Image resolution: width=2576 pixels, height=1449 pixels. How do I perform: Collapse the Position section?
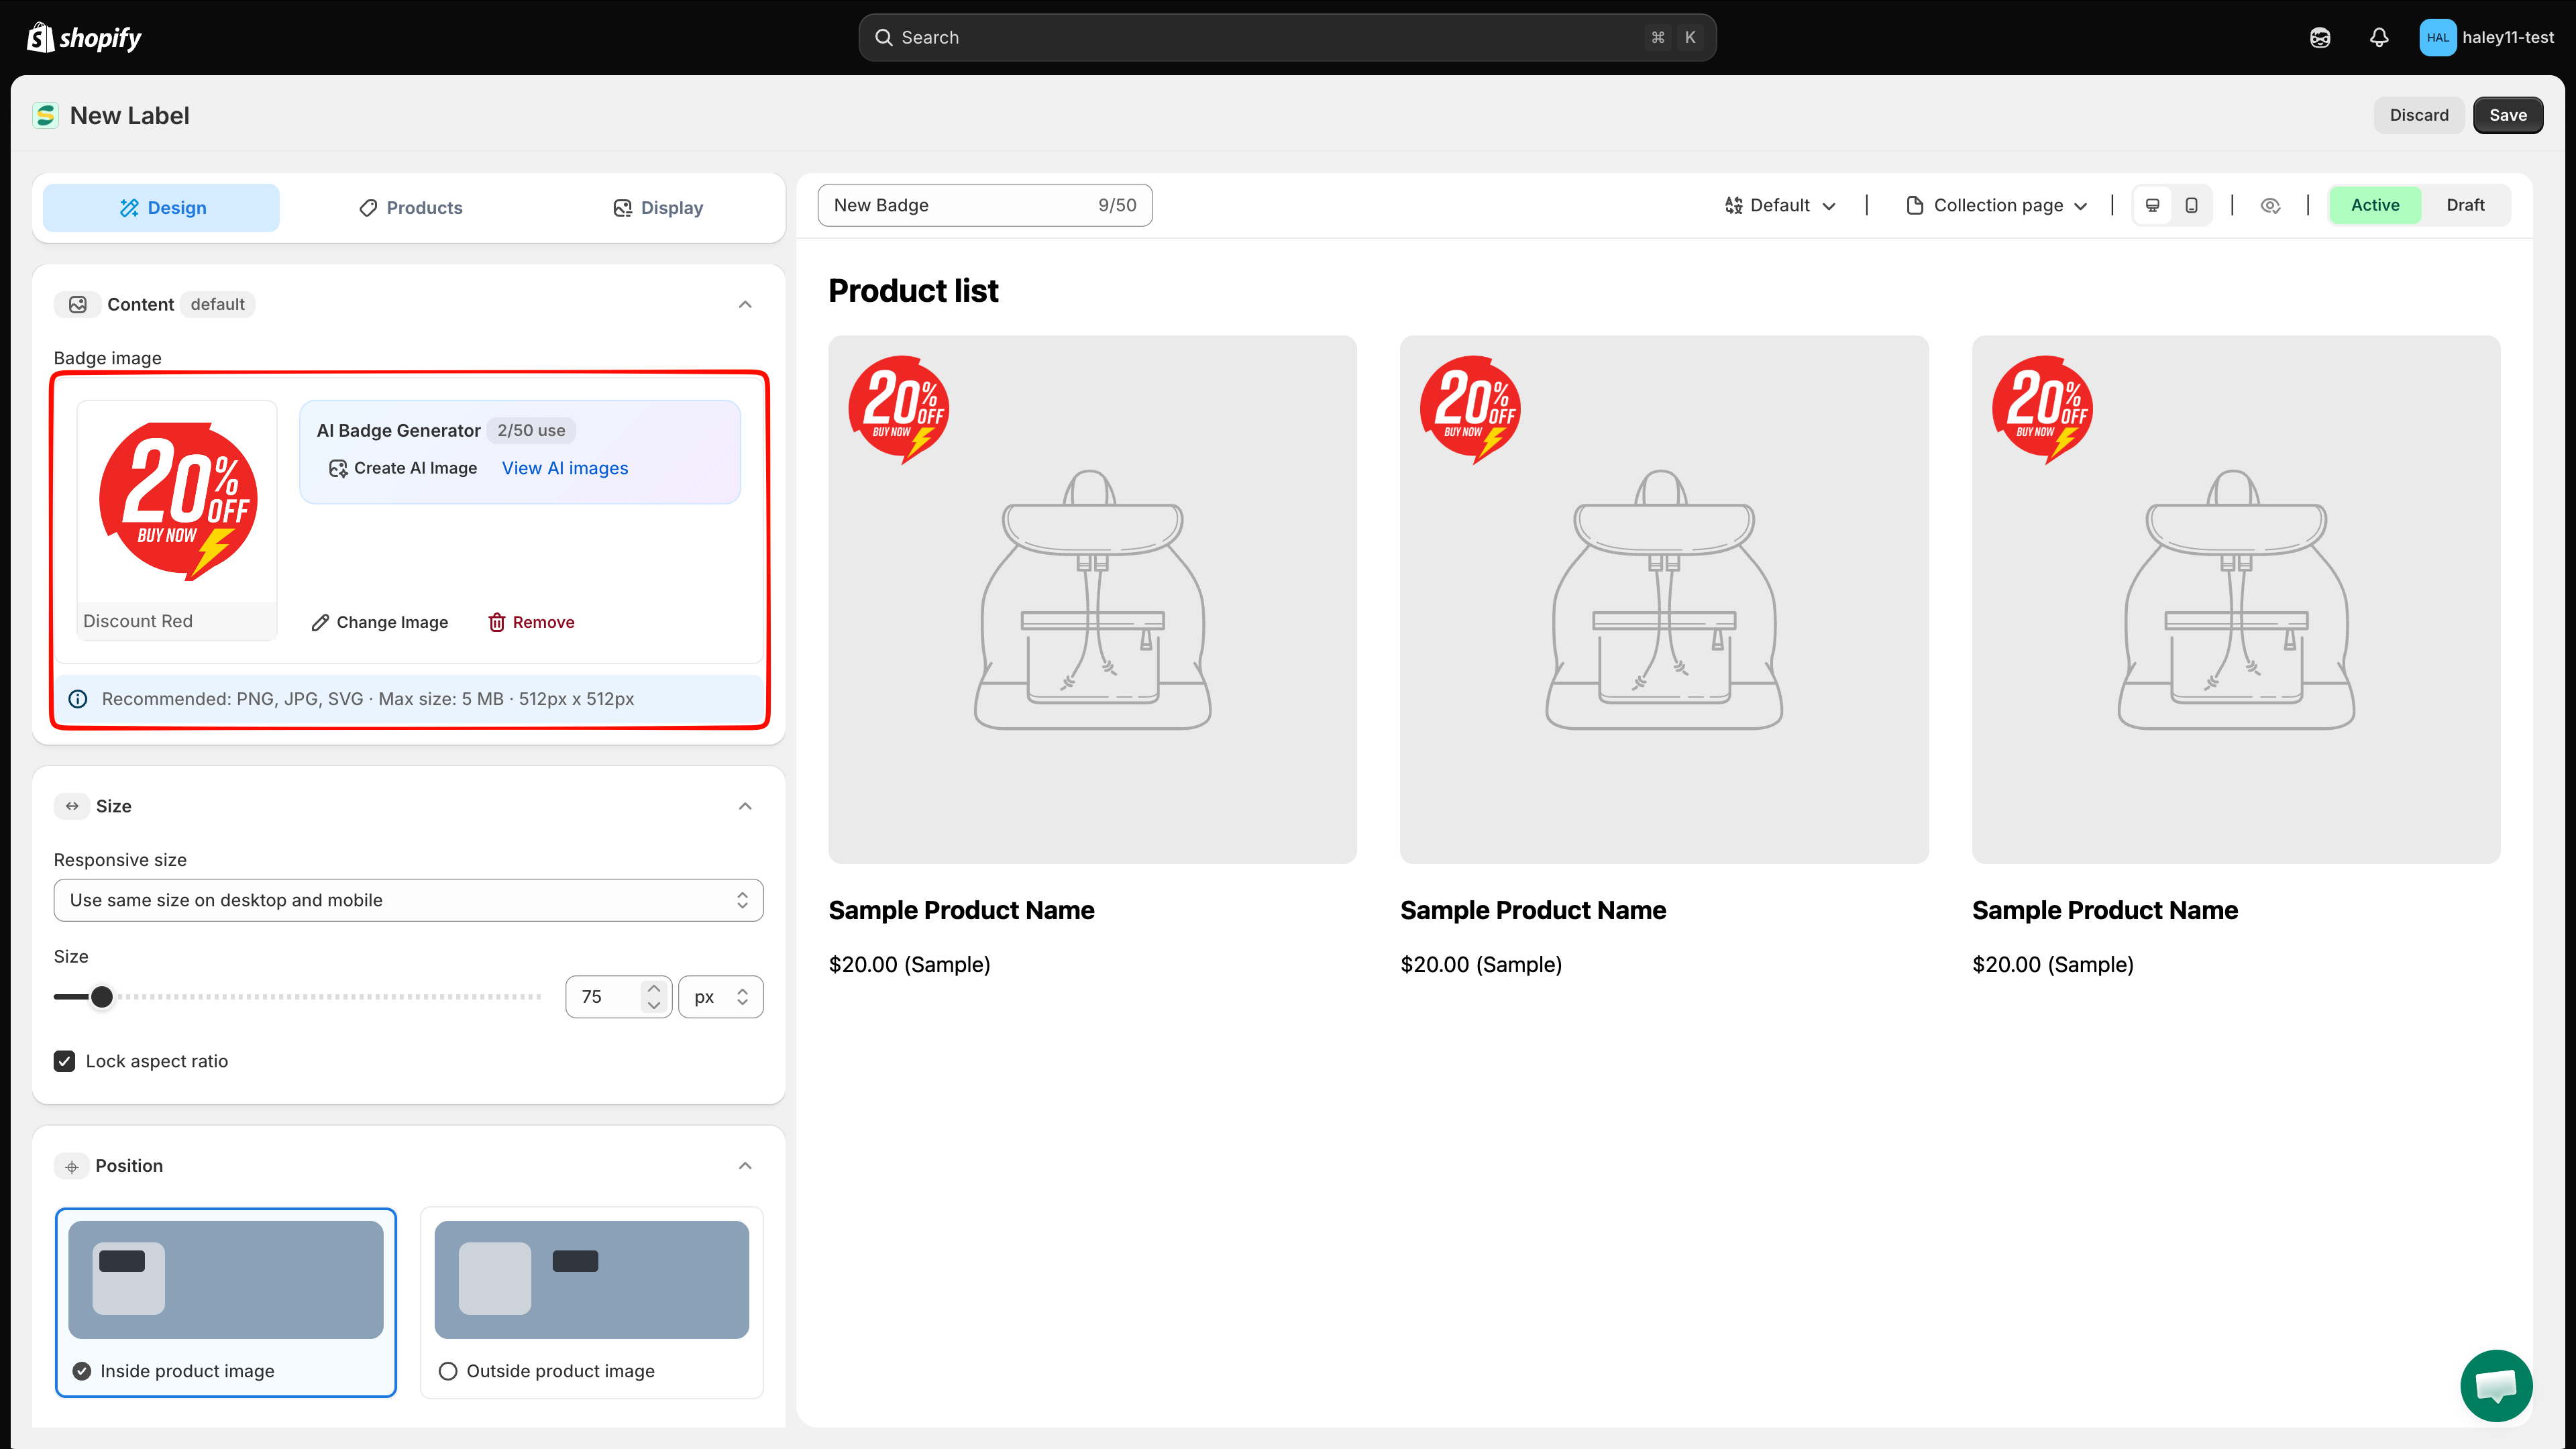(745, 1166)
